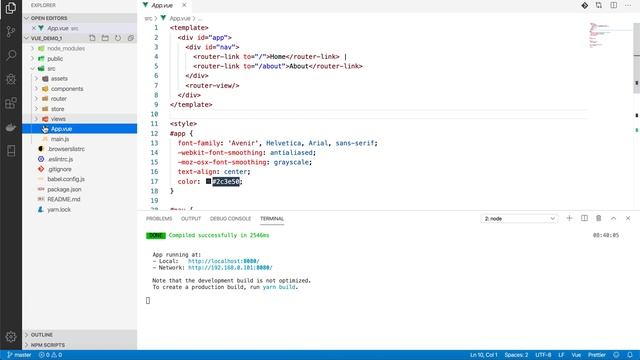Viewport: 640px width, 360px height.
Task: Switch to the Debug Console tab
Action: (230, 219)
